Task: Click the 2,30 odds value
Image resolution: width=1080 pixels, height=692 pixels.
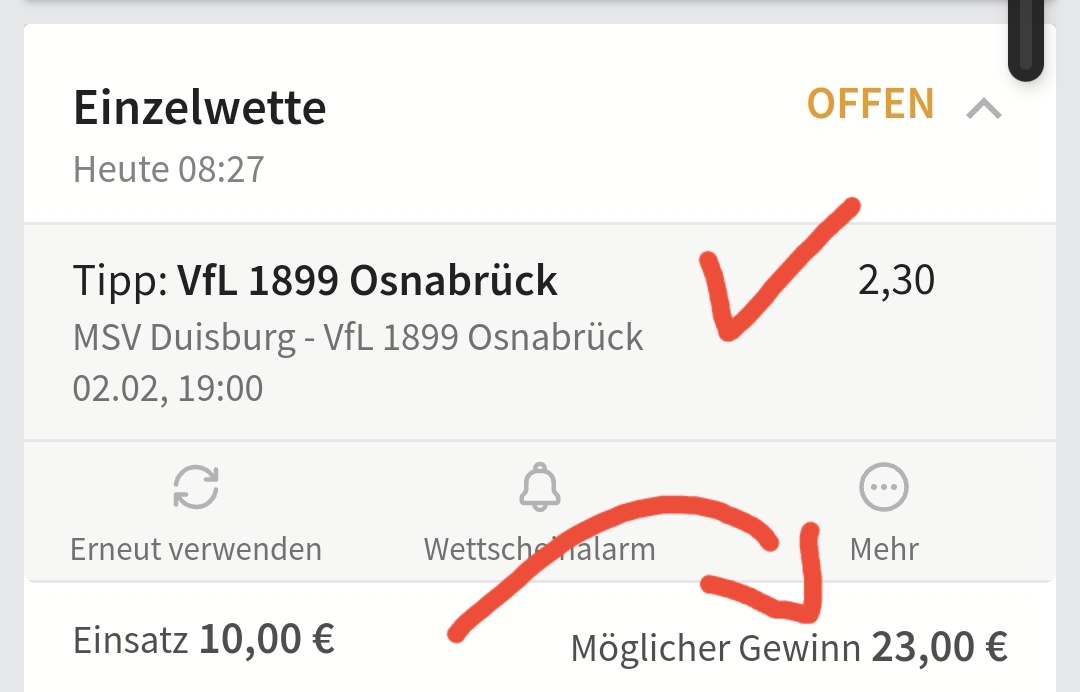Action: coord(896,281)
